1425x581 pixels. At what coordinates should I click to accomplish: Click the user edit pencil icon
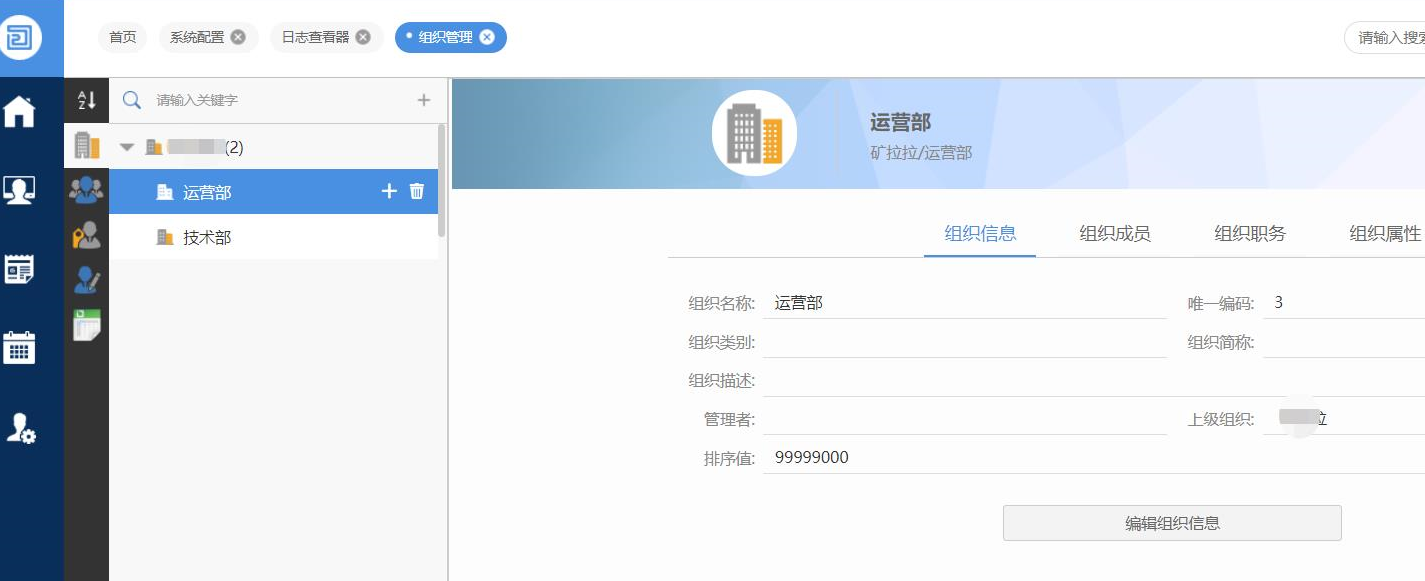87,280
